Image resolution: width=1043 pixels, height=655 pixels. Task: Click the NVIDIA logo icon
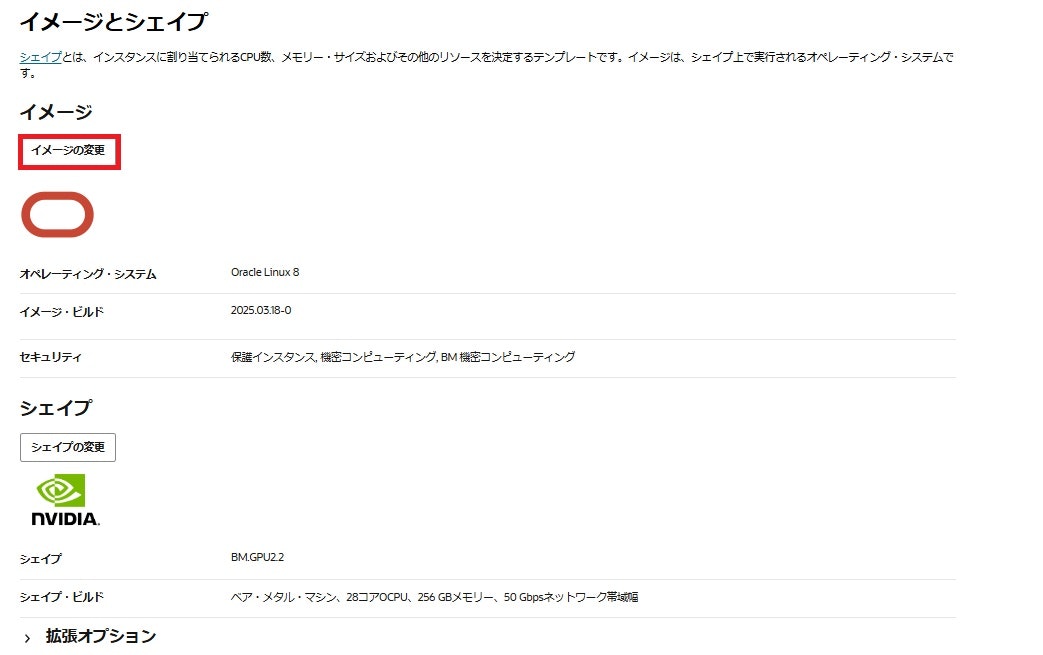point(65,499)
